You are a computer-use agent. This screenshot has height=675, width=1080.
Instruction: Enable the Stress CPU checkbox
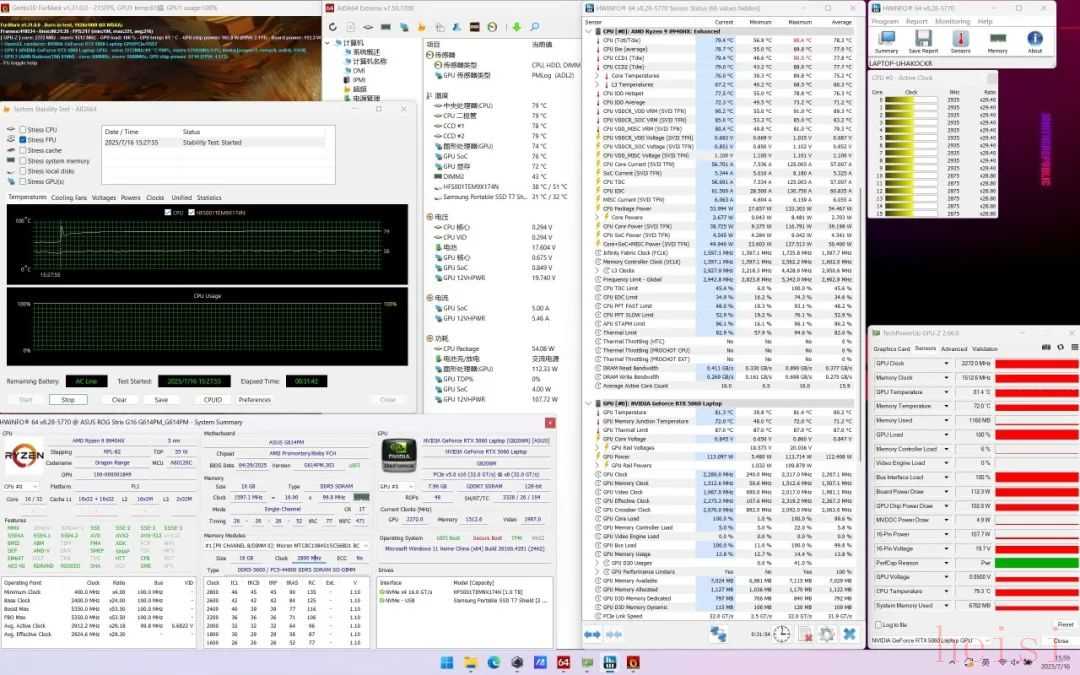[x=23, y=129]
